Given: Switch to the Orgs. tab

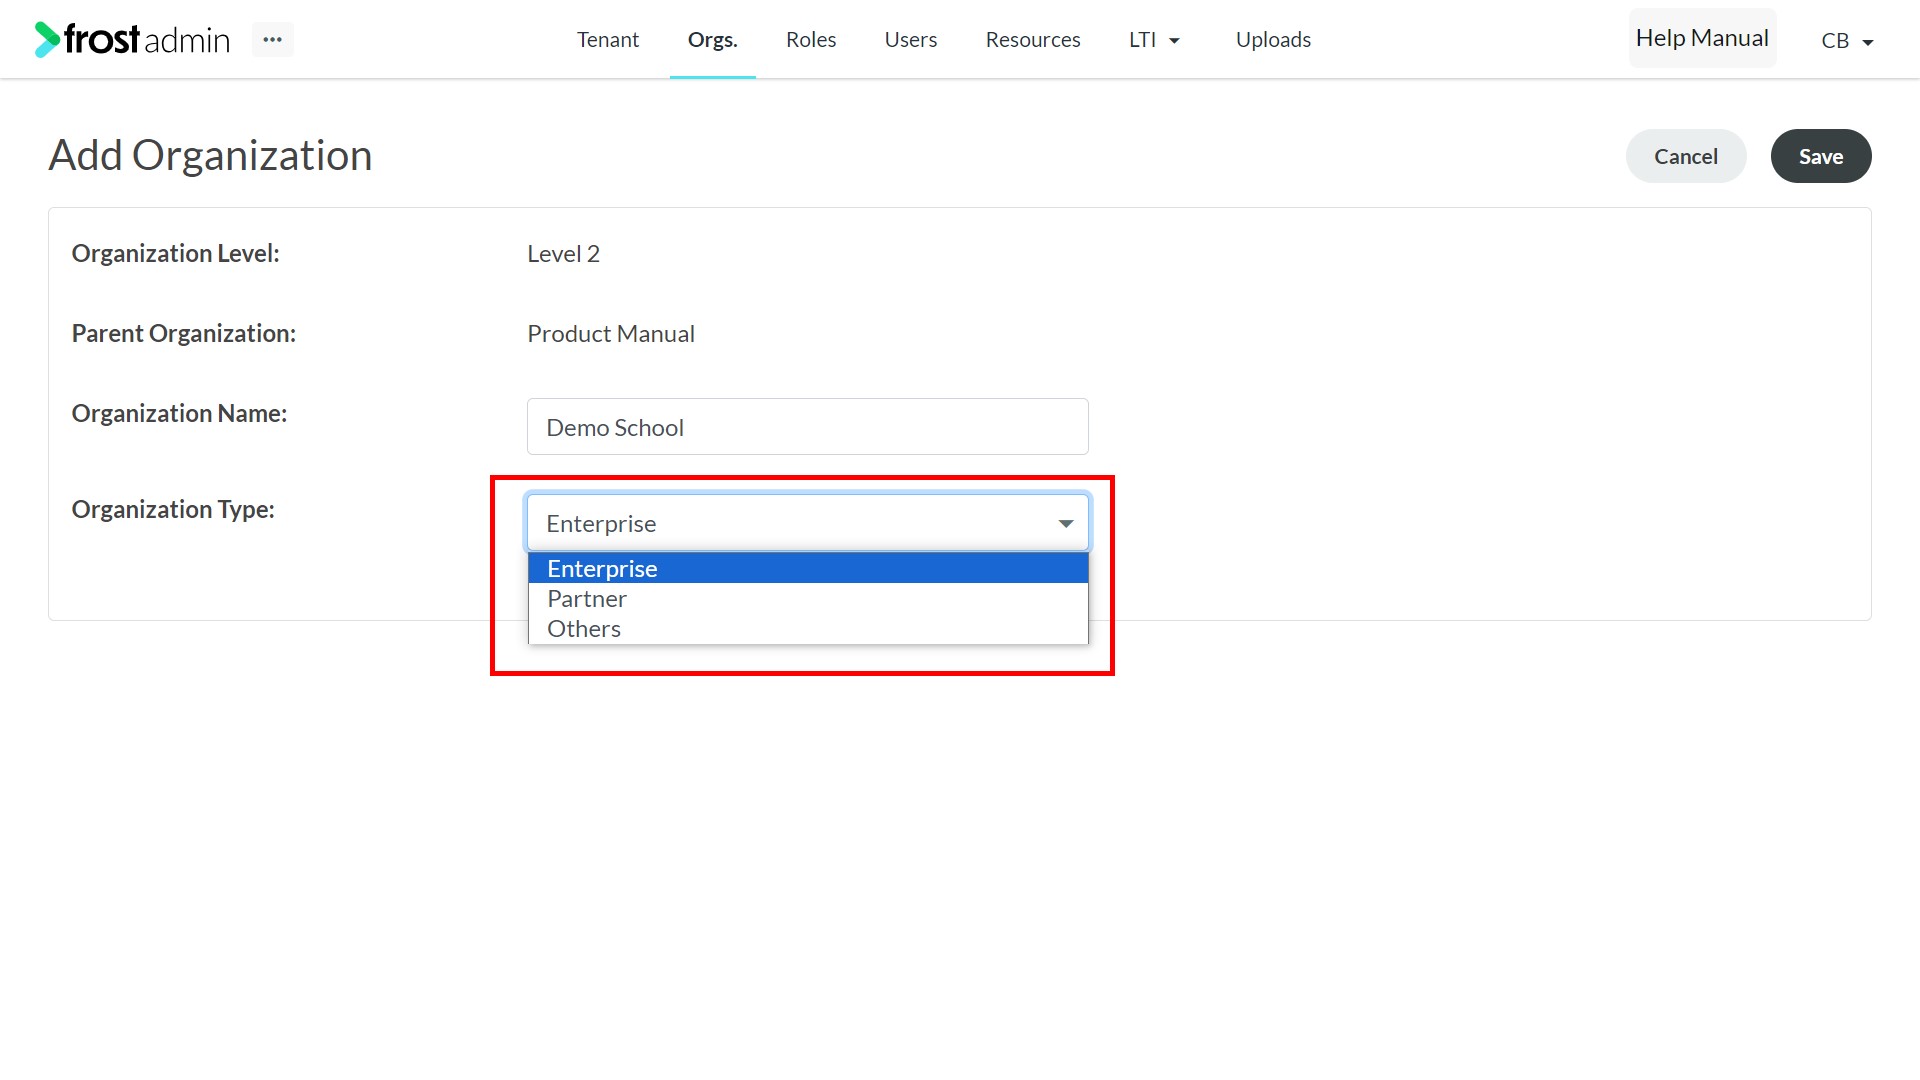Looking at the screenshot, I should (712, 39).
